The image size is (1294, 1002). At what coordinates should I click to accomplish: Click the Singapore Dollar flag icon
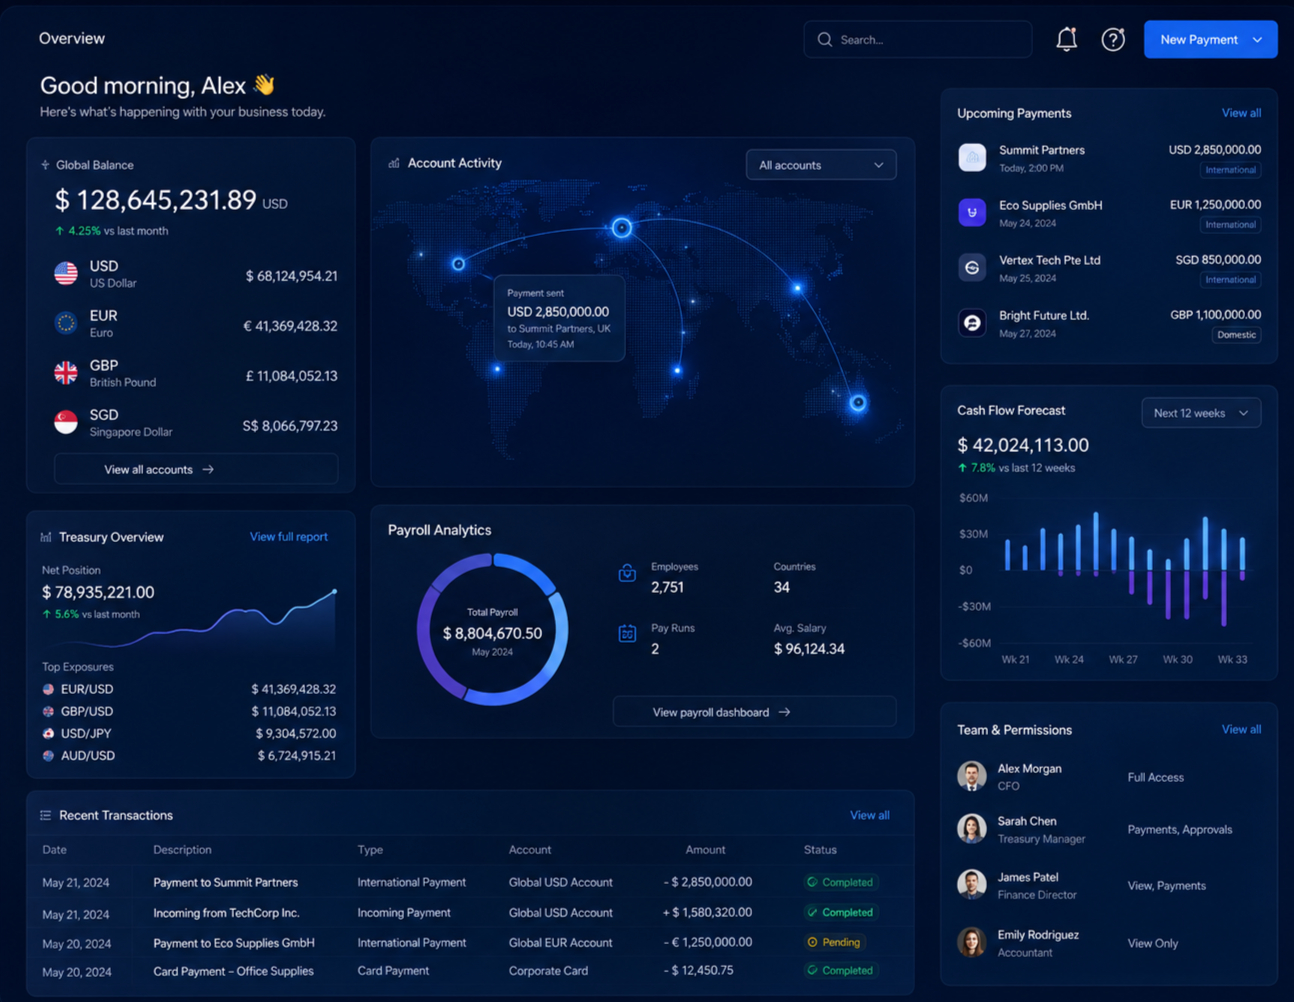pos(66,423)
